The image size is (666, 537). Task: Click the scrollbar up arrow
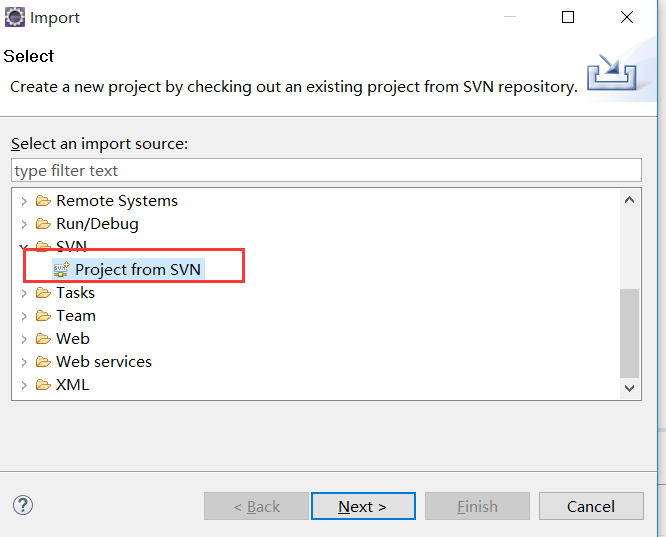click(630, 199)
